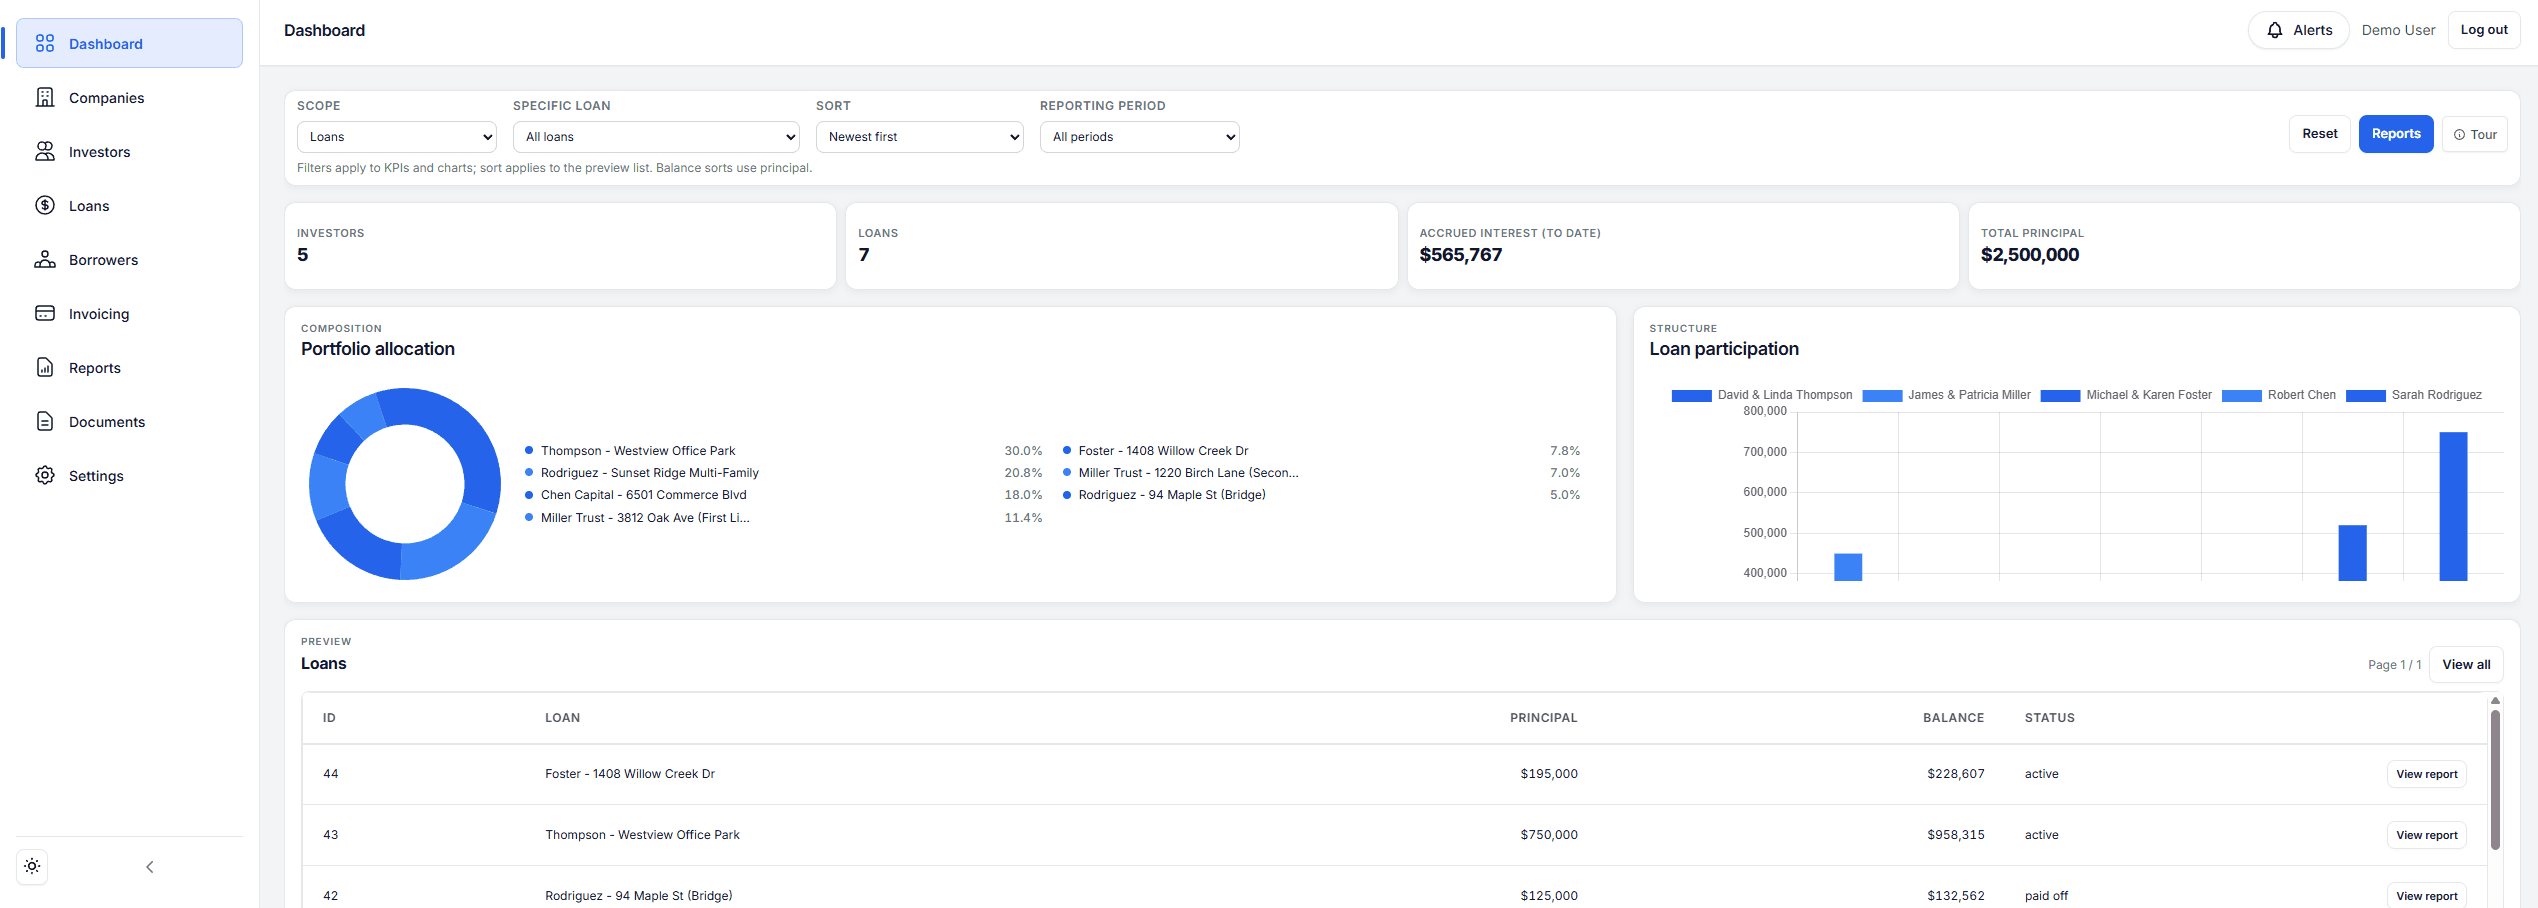Toggle the theme with the sun icon

[31, 866]
